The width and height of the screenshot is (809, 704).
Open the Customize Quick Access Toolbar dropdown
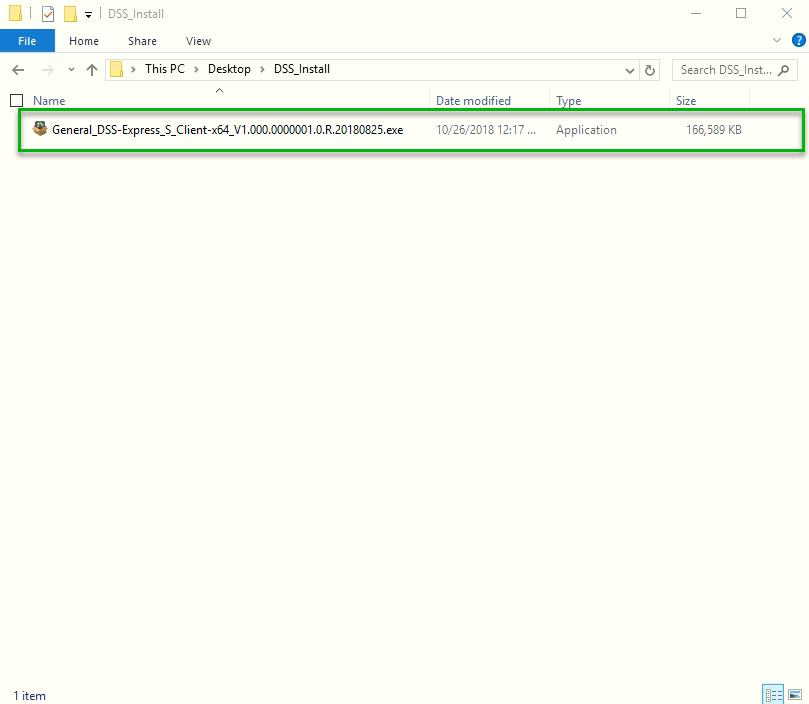(x=88, y=15)
